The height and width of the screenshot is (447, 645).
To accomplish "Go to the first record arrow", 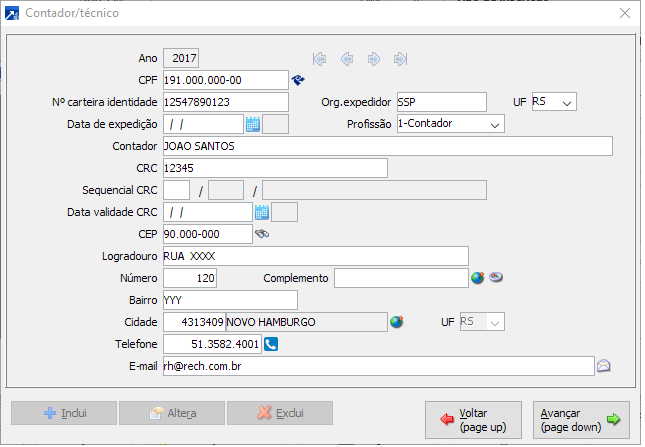I will 319,59.
